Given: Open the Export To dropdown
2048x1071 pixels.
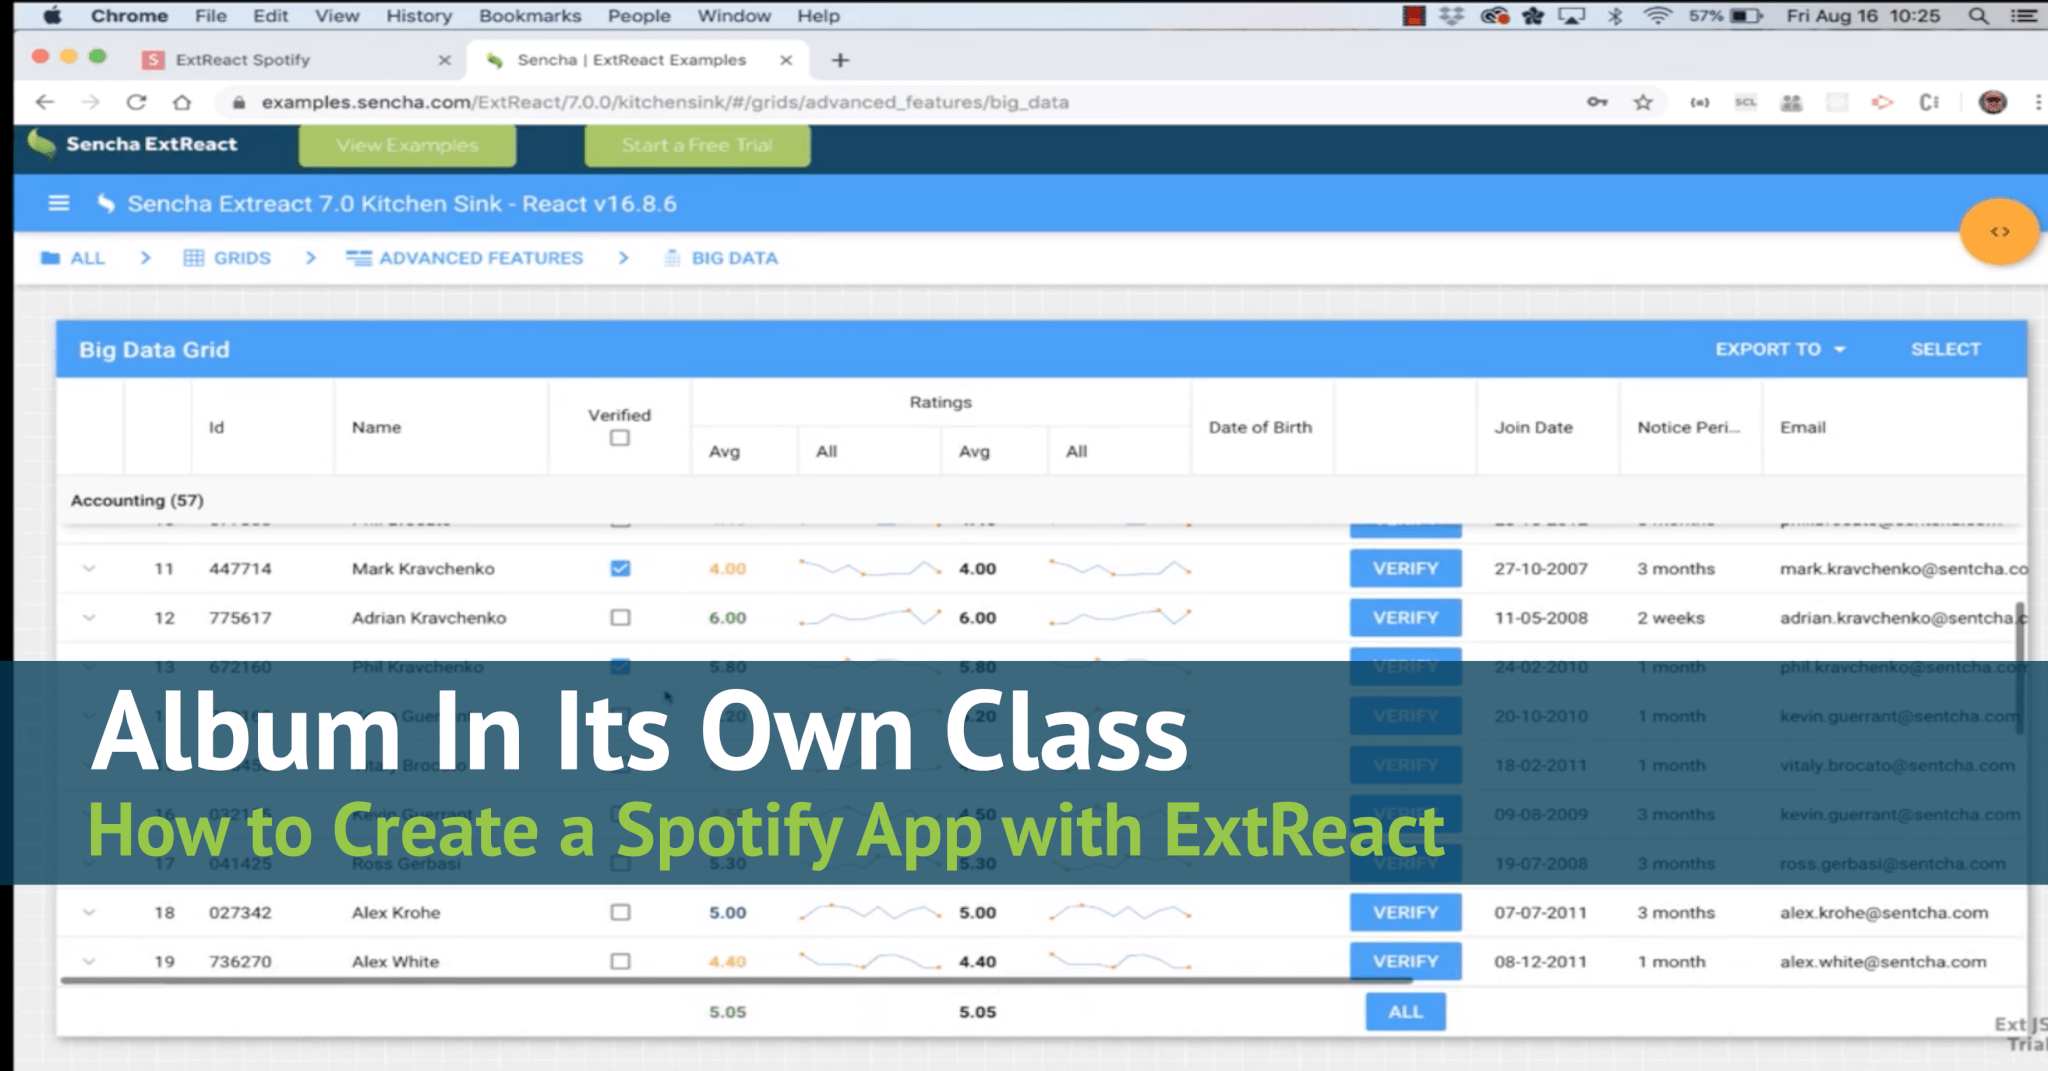Looking at the screenshot, I should [1780, 349].
